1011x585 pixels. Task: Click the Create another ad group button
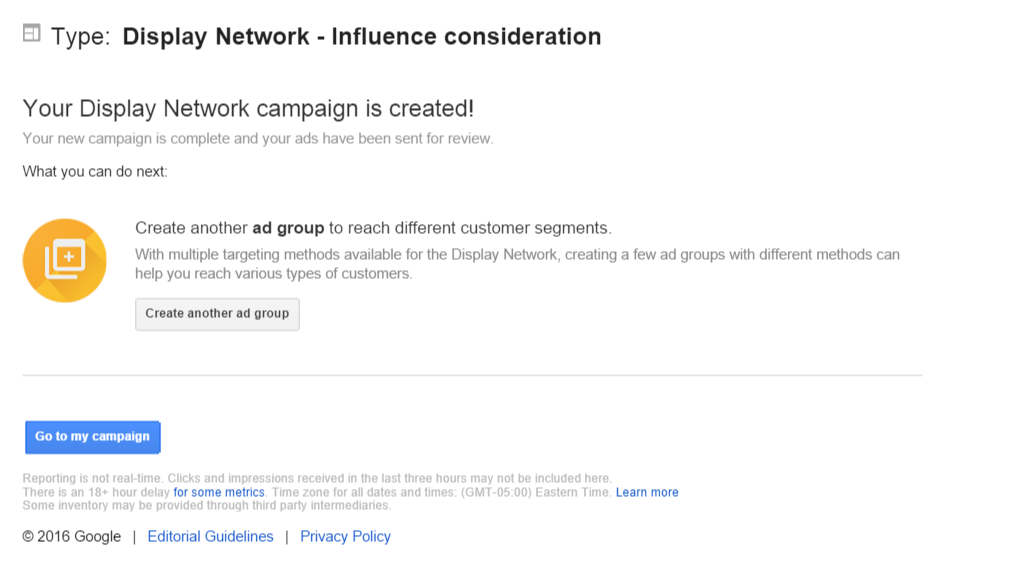217,314
